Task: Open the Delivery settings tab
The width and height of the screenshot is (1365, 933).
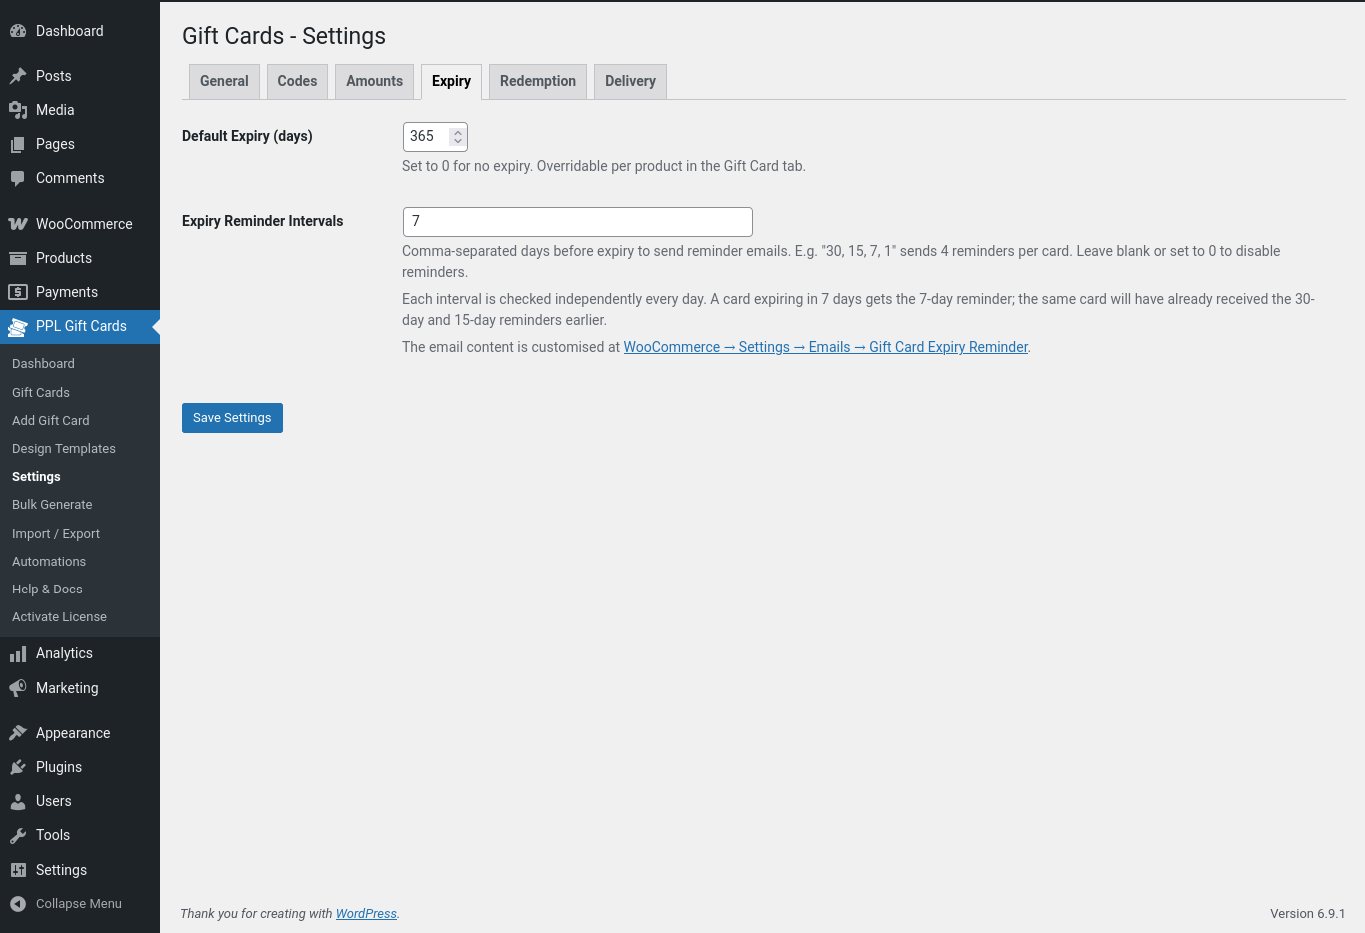Action: tap(630, 82)
